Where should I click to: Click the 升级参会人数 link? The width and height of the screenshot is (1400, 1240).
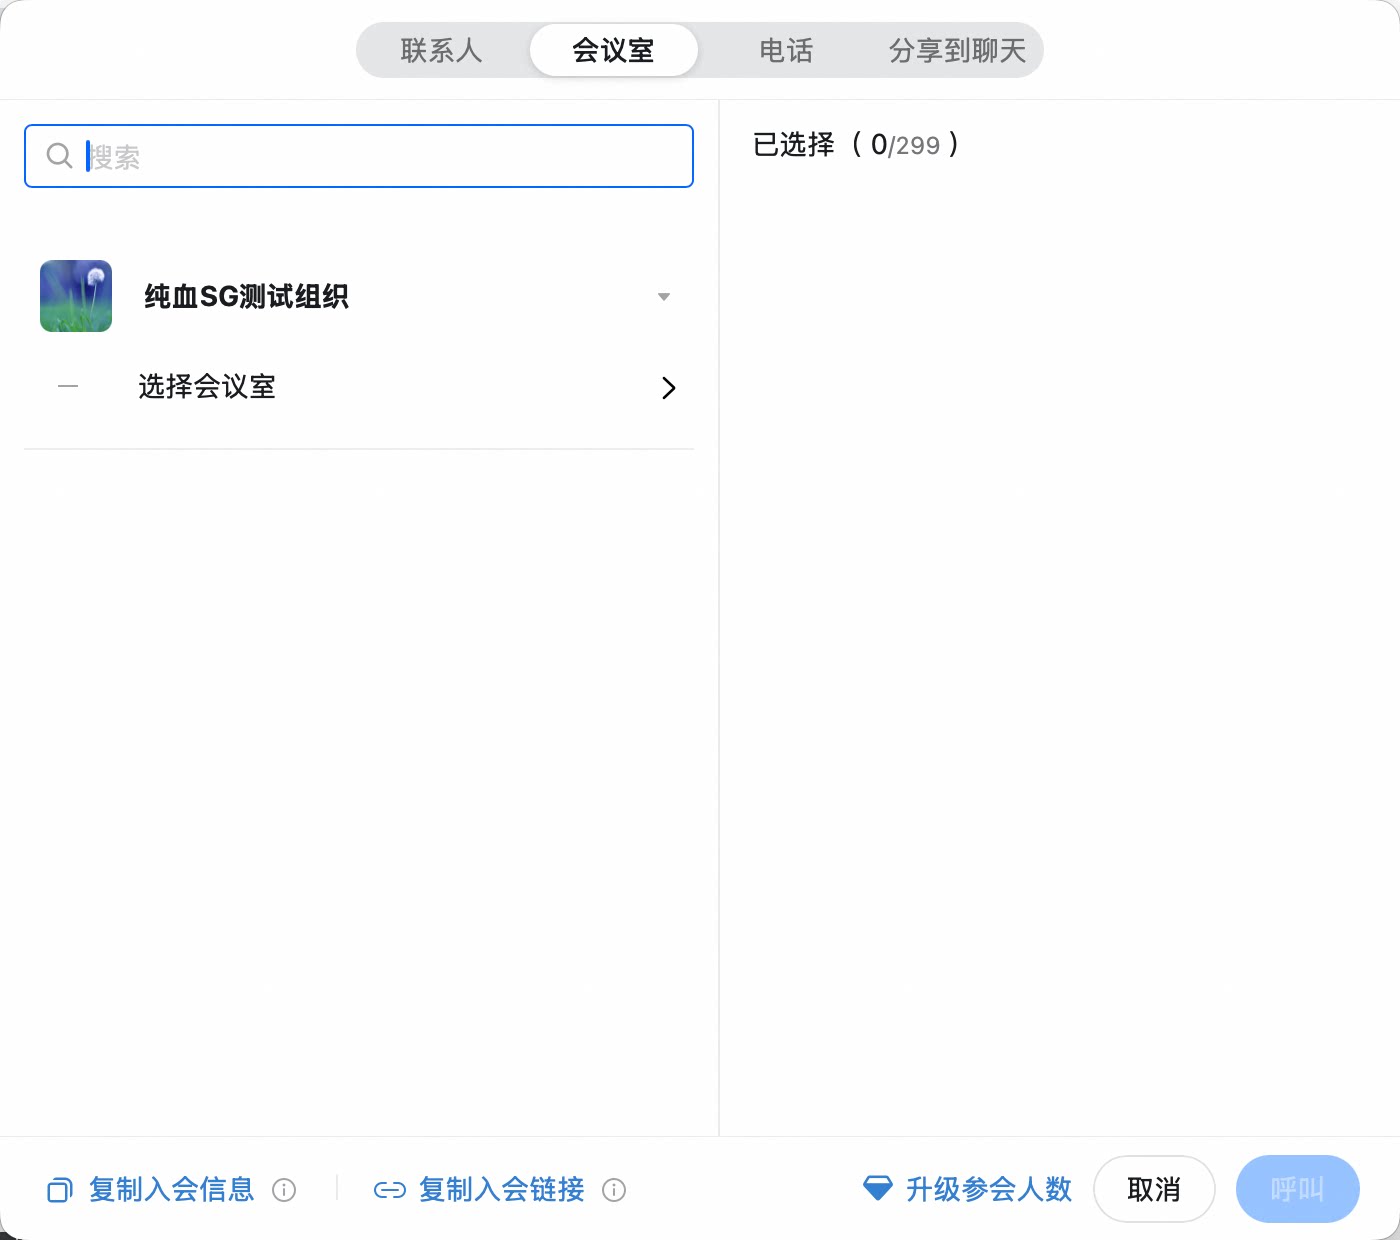(988, 1189)
